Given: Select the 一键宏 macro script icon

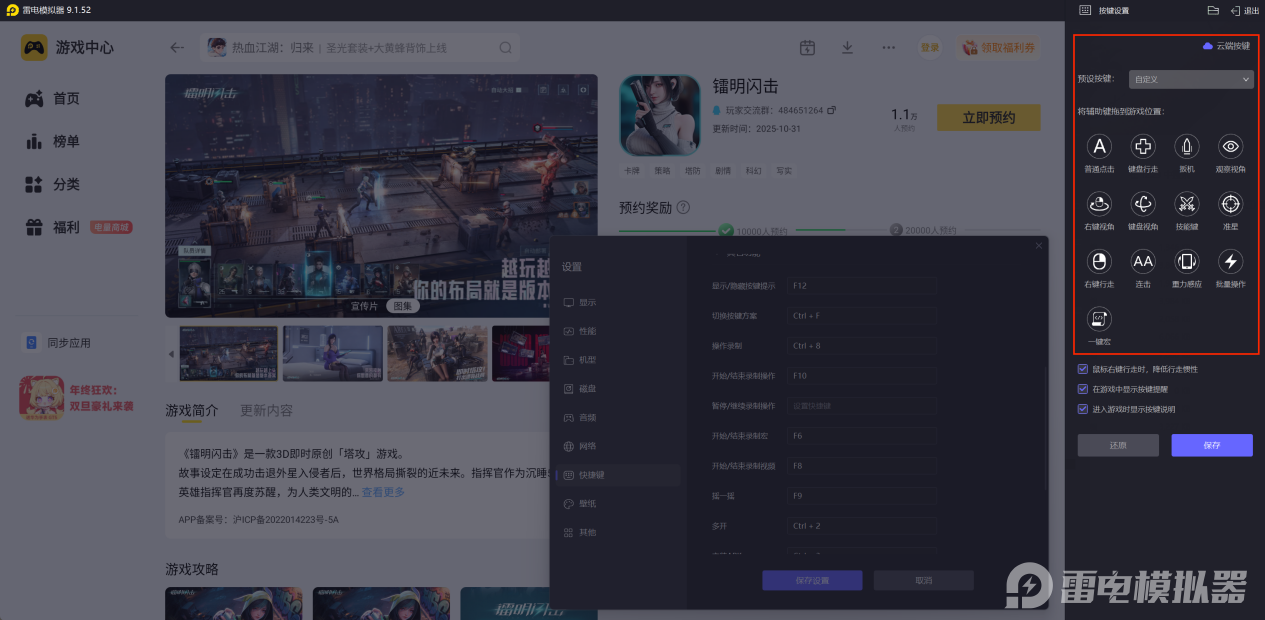Looking at the screenshot, I should click(1099, 319).
